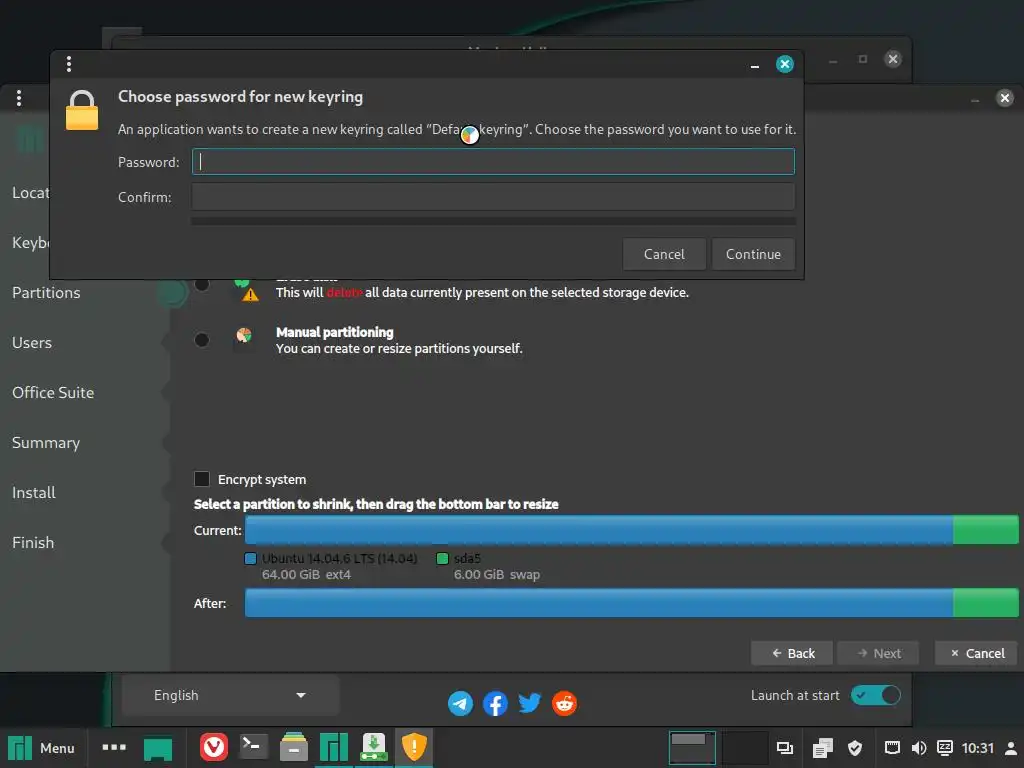1024x768 pixels.
Task: Click the blue Ubuntu legend swatch
Action: [251, 558]
